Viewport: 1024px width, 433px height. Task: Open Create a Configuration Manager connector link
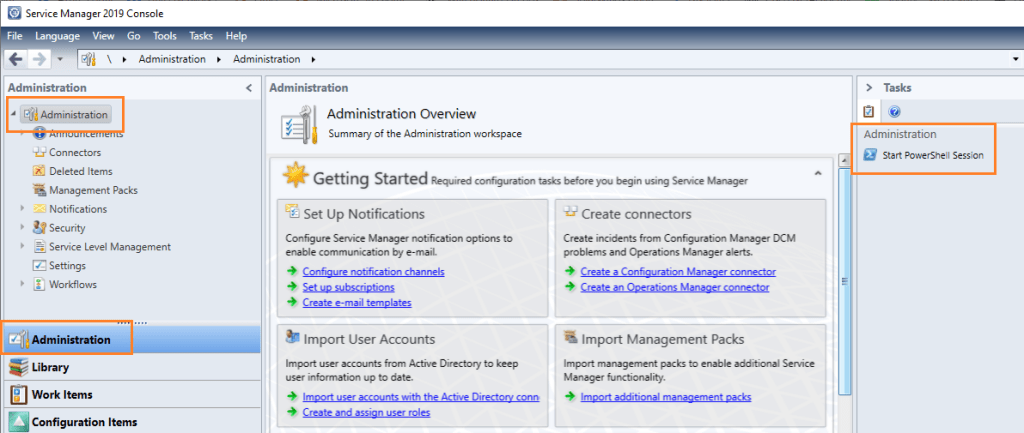pyautogui.click(x=678, y=272)
